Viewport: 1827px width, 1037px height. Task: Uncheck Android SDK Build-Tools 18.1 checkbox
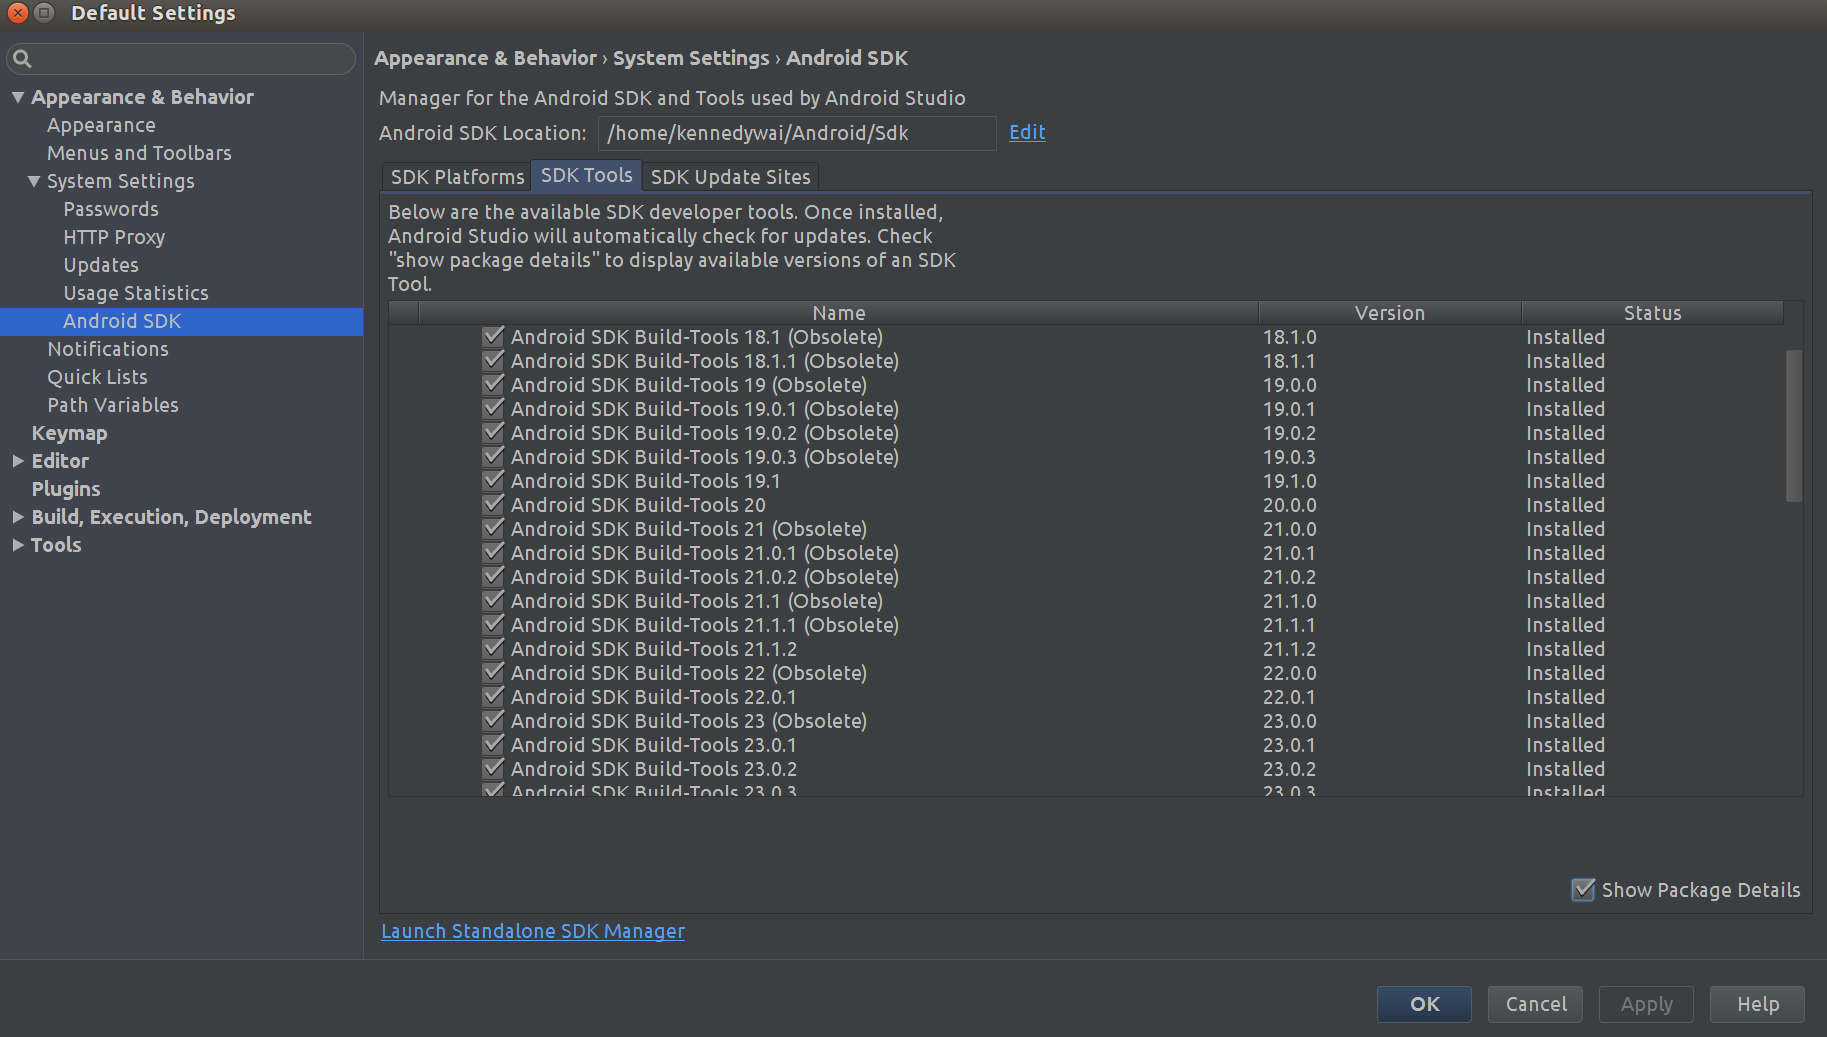[493, 336]
